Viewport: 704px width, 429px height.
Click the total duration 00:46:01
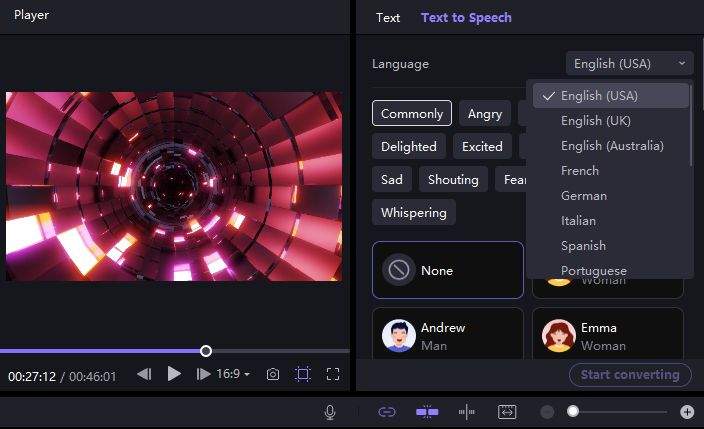[x=92, y=376]
